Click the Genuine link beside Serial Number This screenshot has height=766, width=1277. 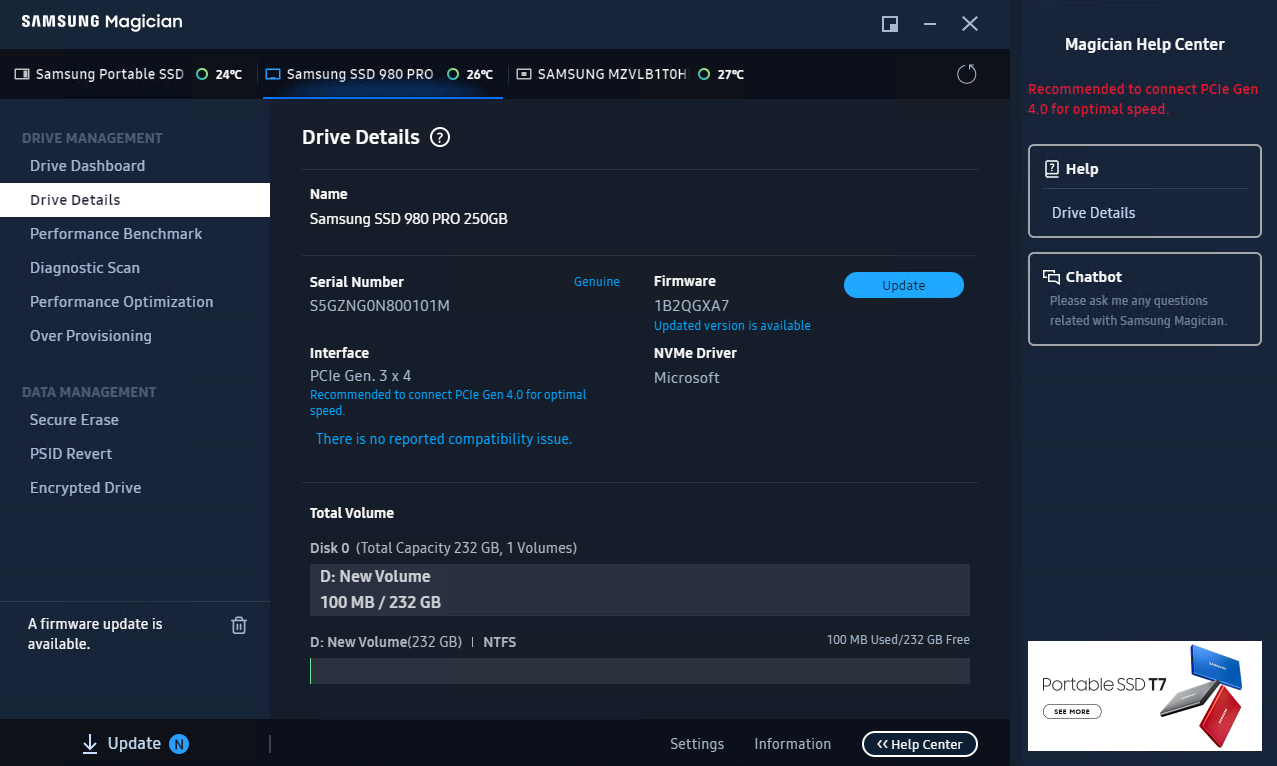point(597,282)
